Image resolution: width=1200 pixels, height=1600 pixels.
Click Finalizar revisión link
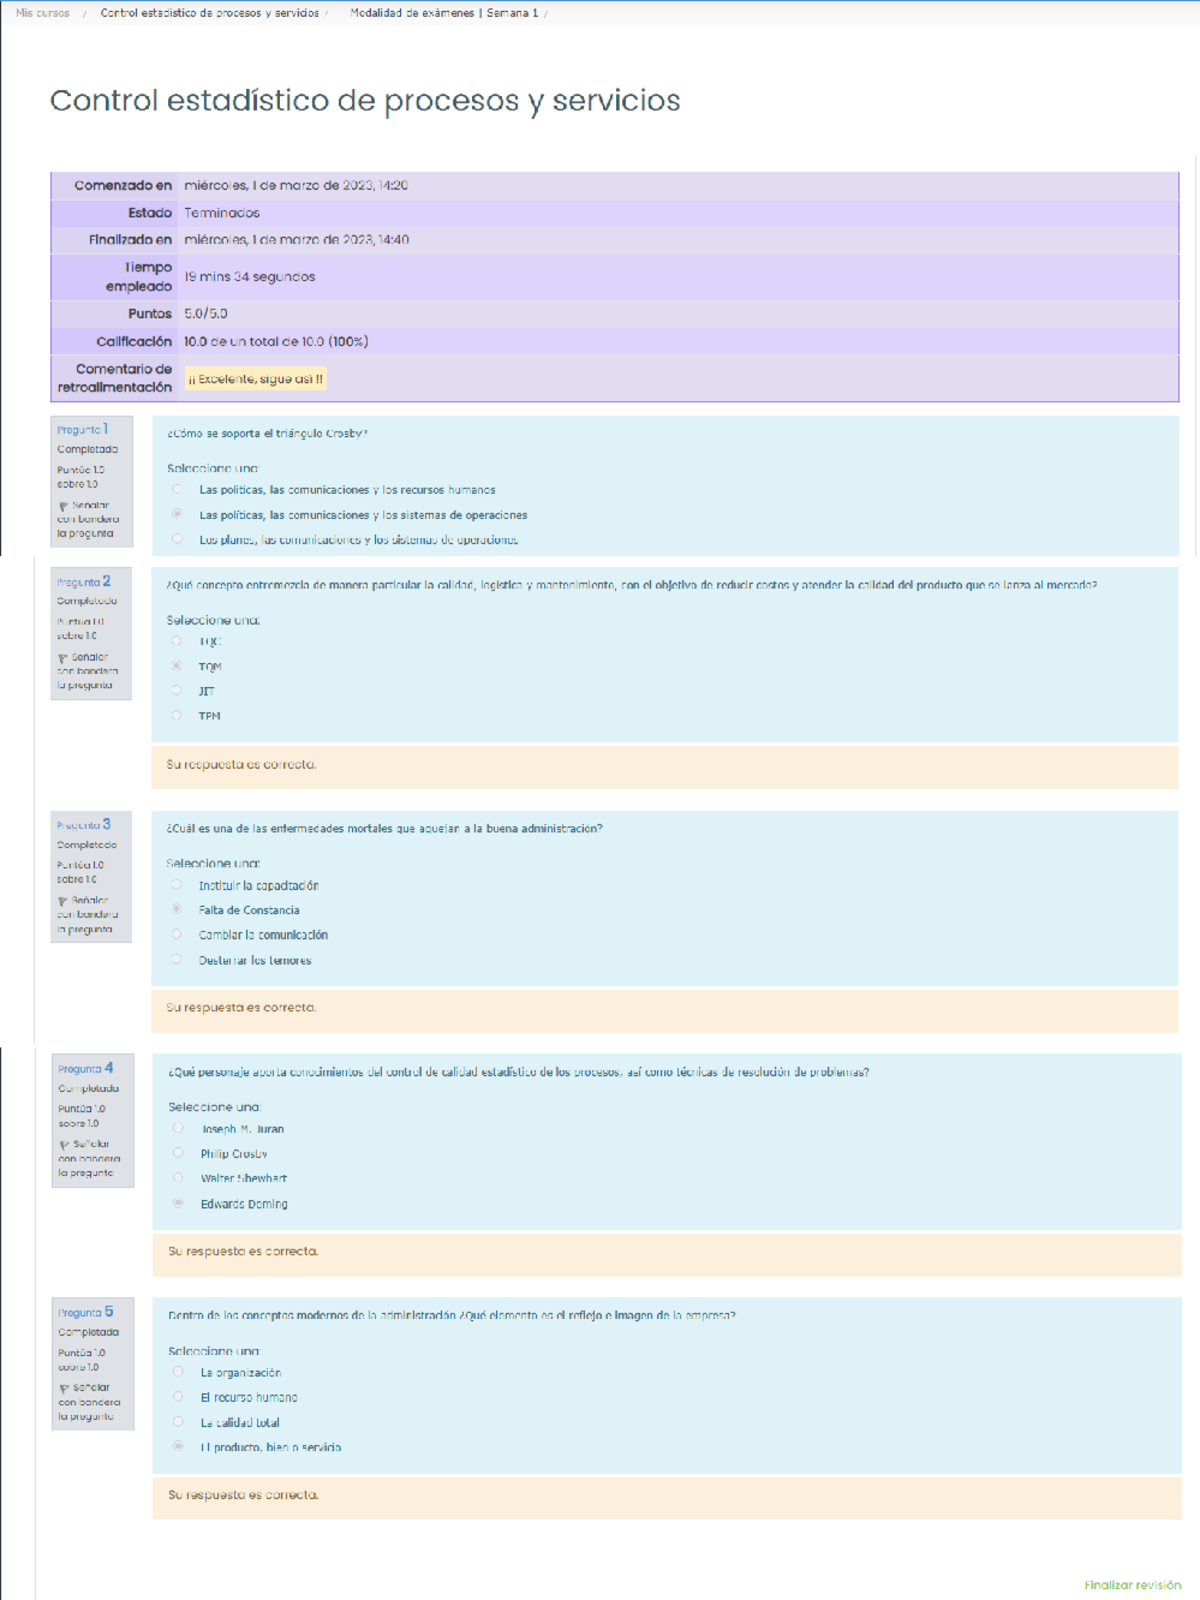click(1132, 1585)
